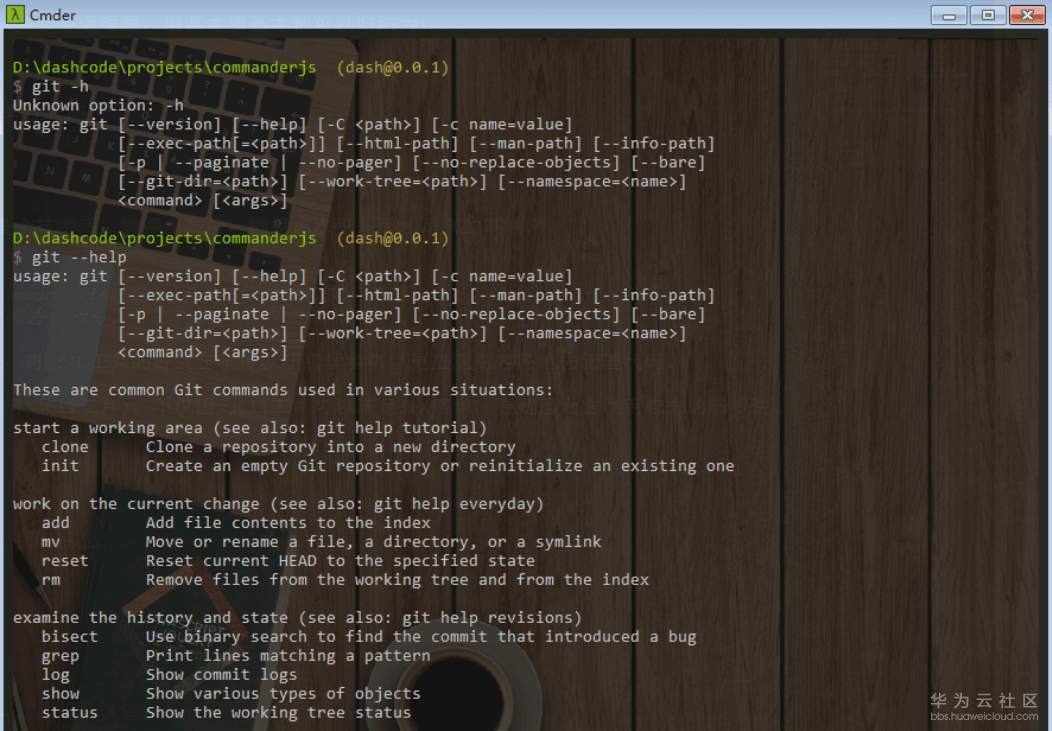Click the 'status' command row

pos(226,713)
